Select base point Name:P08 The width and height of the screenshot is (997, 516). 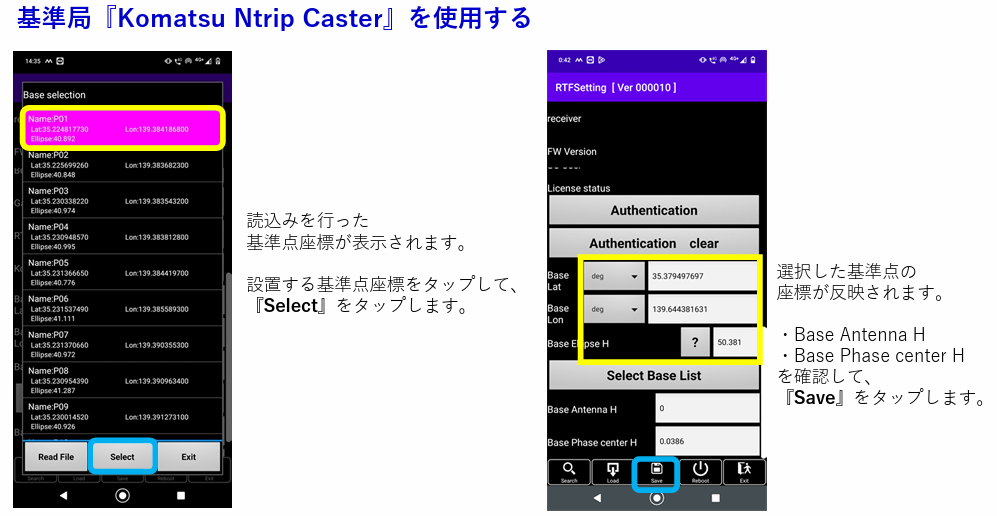(x=123, y=381)
